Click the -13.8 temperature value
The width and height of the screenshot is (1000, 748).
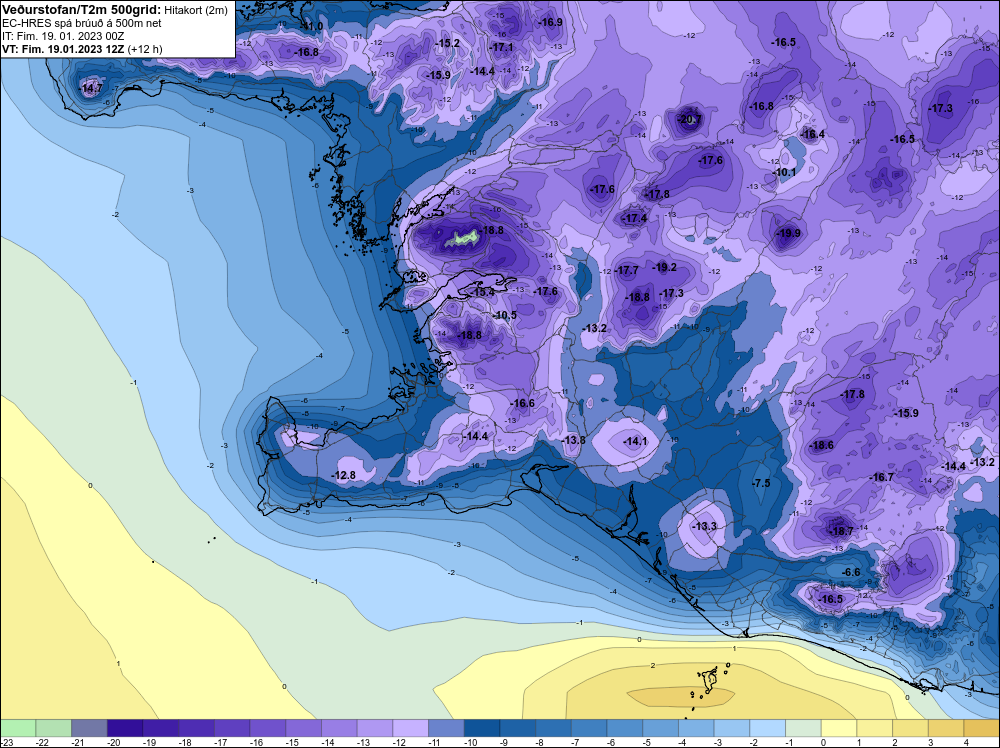(x=574, y=440)
